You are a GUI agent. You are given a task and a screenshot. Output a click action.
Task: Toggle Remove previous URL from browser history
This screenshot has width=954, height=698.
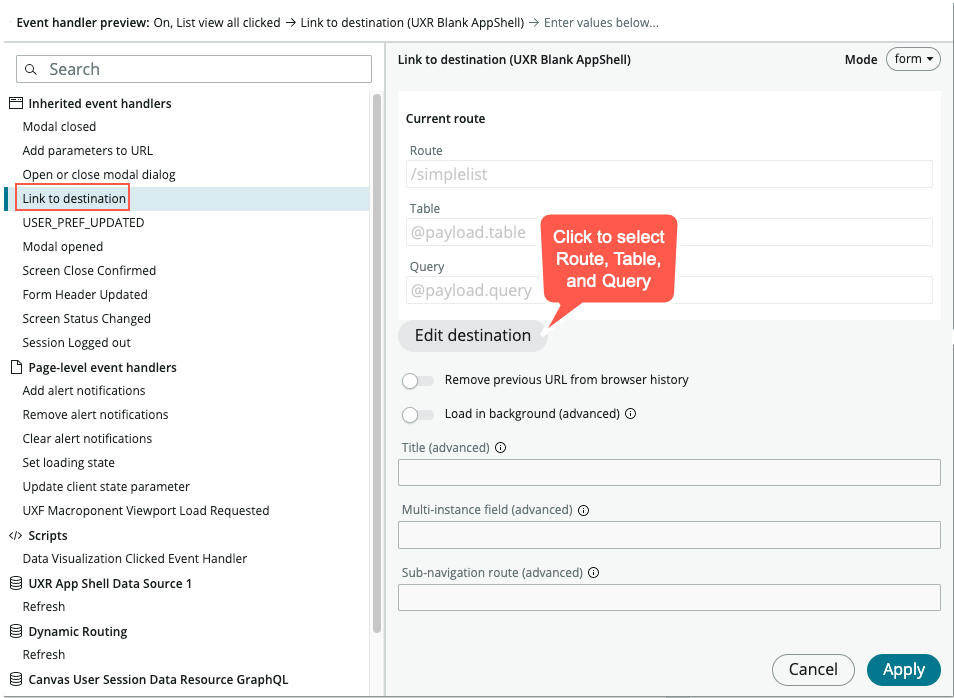[417, 381]
